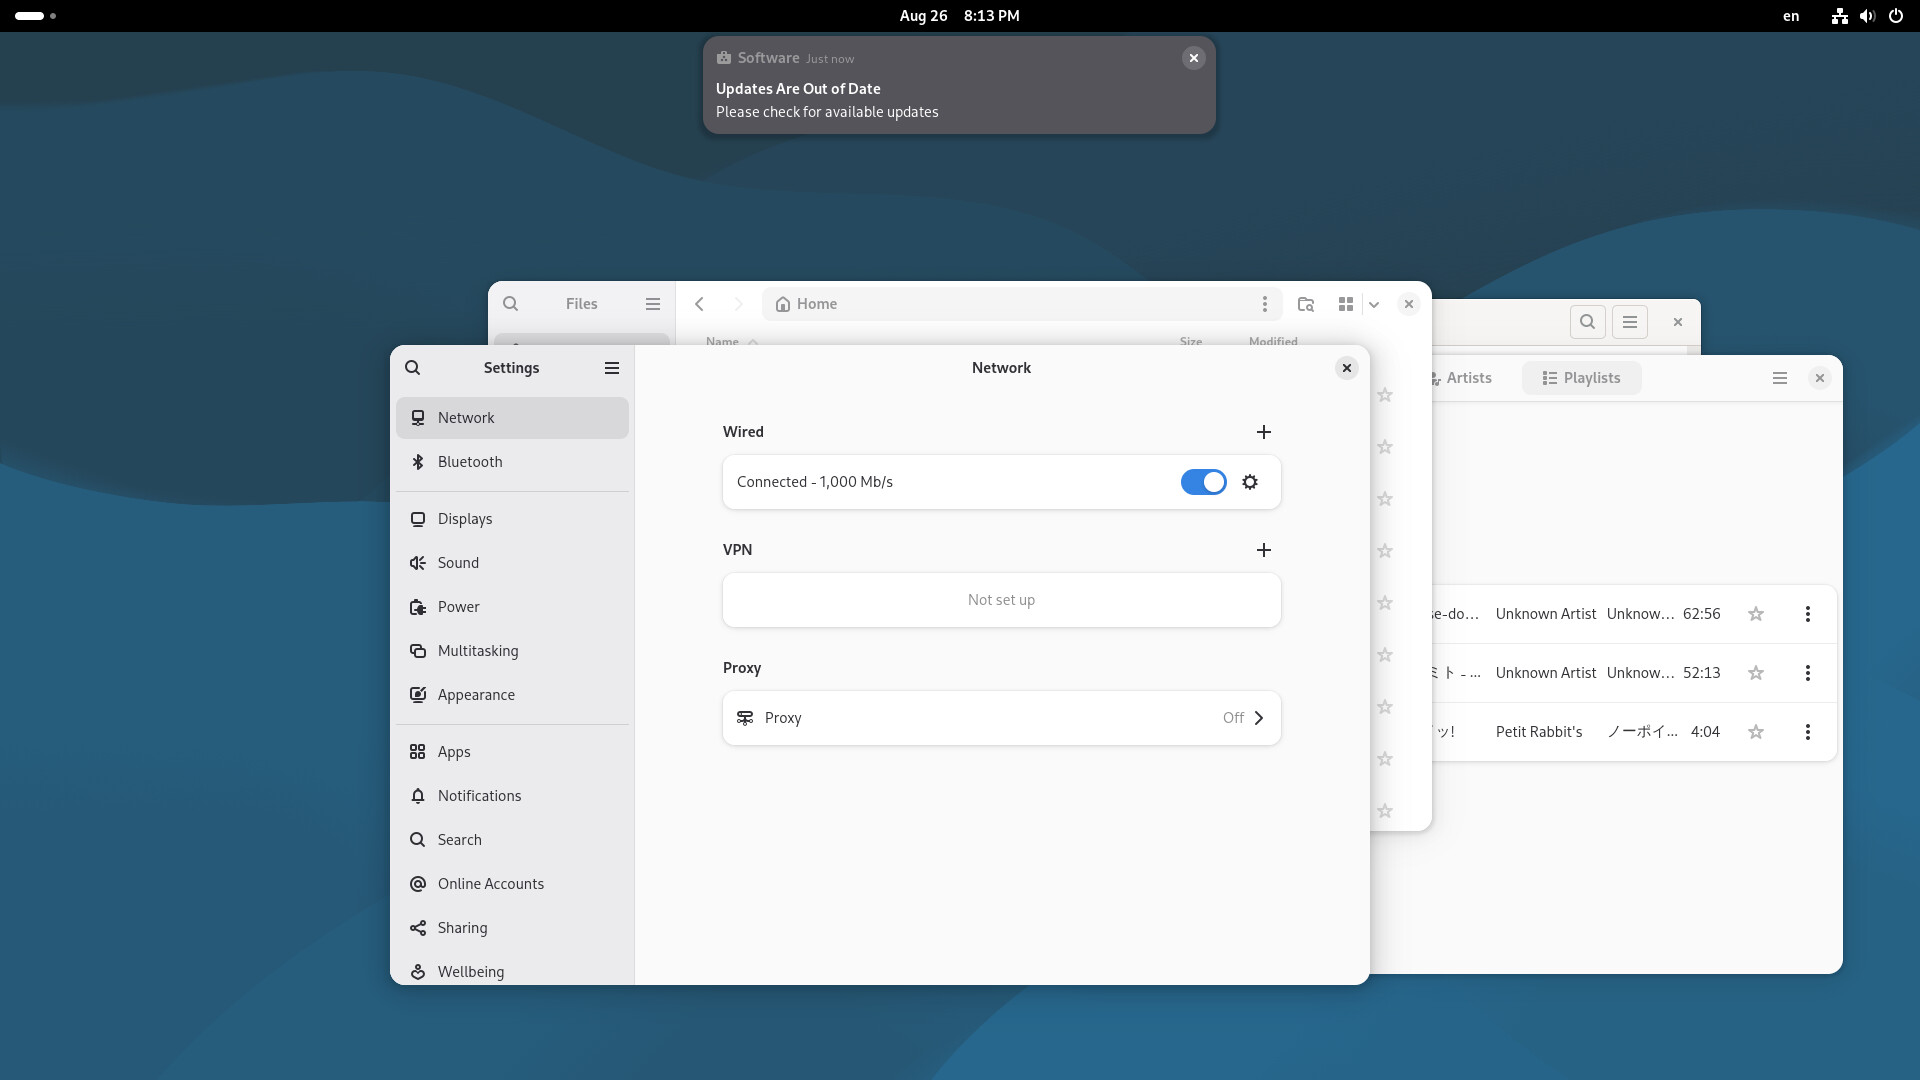Open Files path bar options menu
Viewport: 1920px width, 1080px height.
click(1265, 304)
